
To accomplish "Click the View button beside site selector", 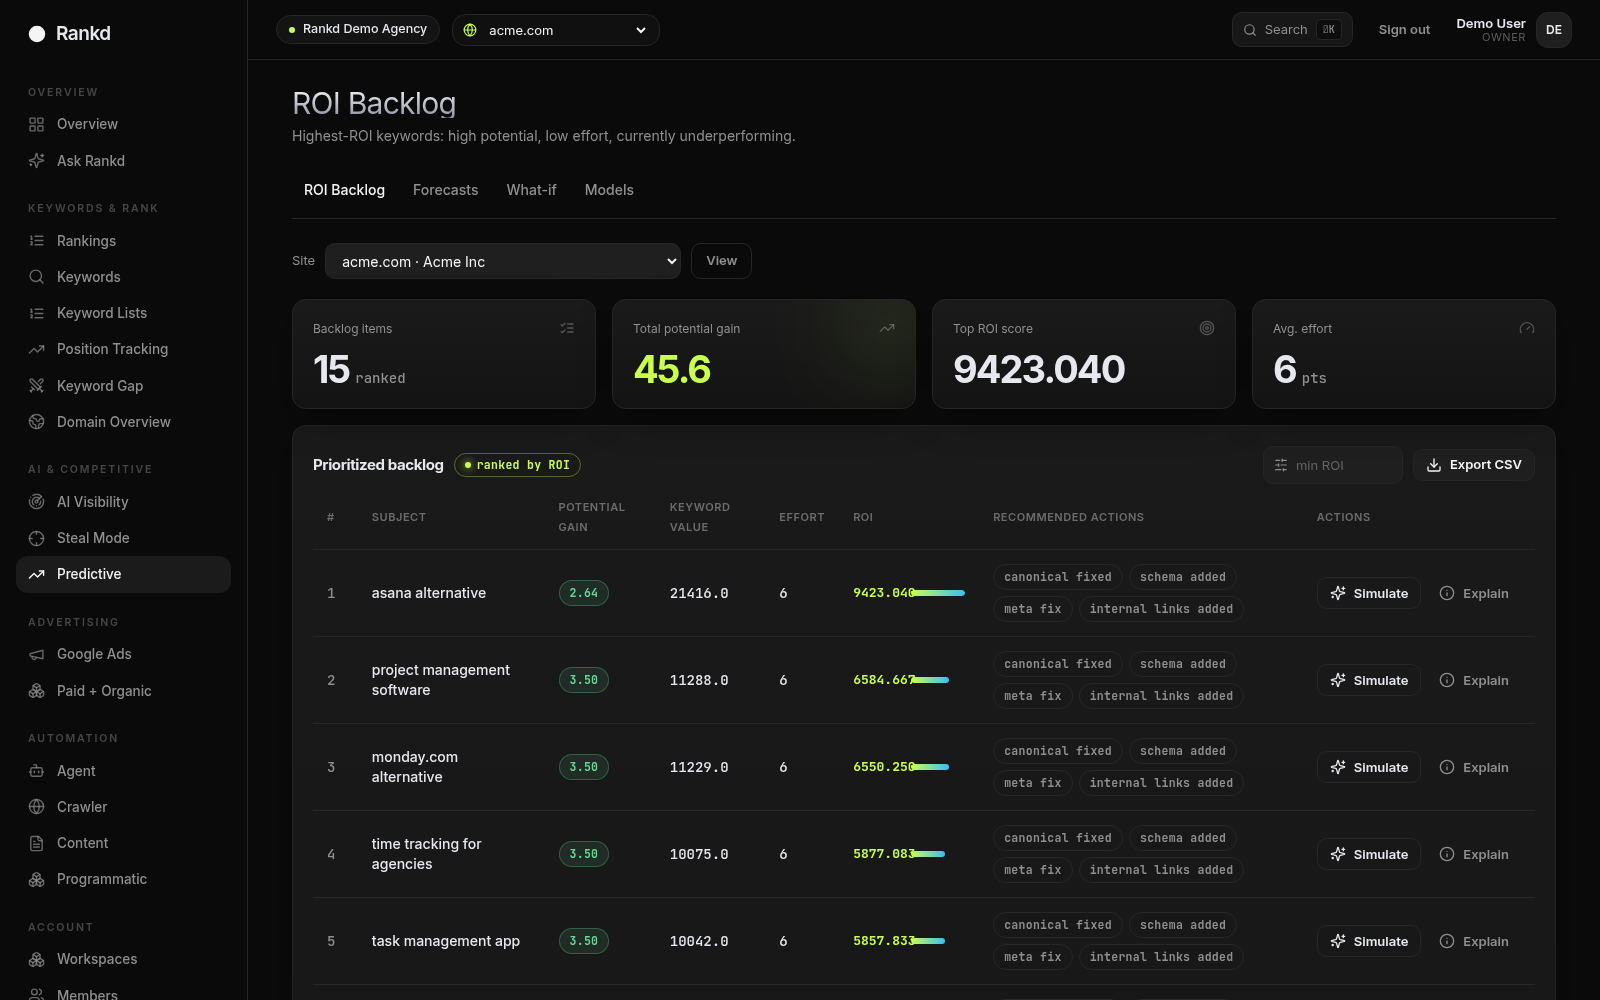I will coord(721,261).
